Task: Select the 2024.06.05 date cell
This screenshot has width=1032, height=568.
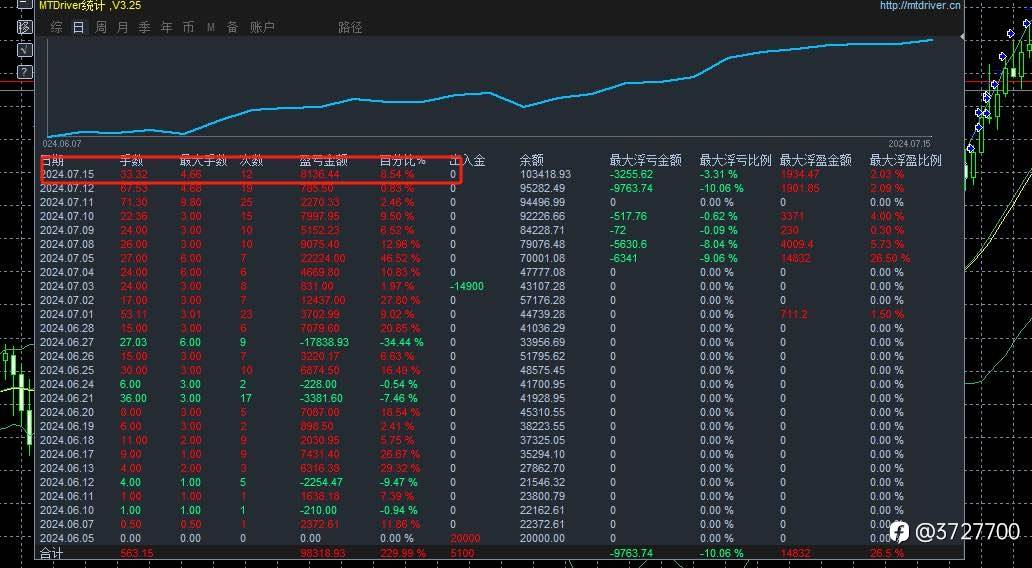Action: tap(67, 538)
